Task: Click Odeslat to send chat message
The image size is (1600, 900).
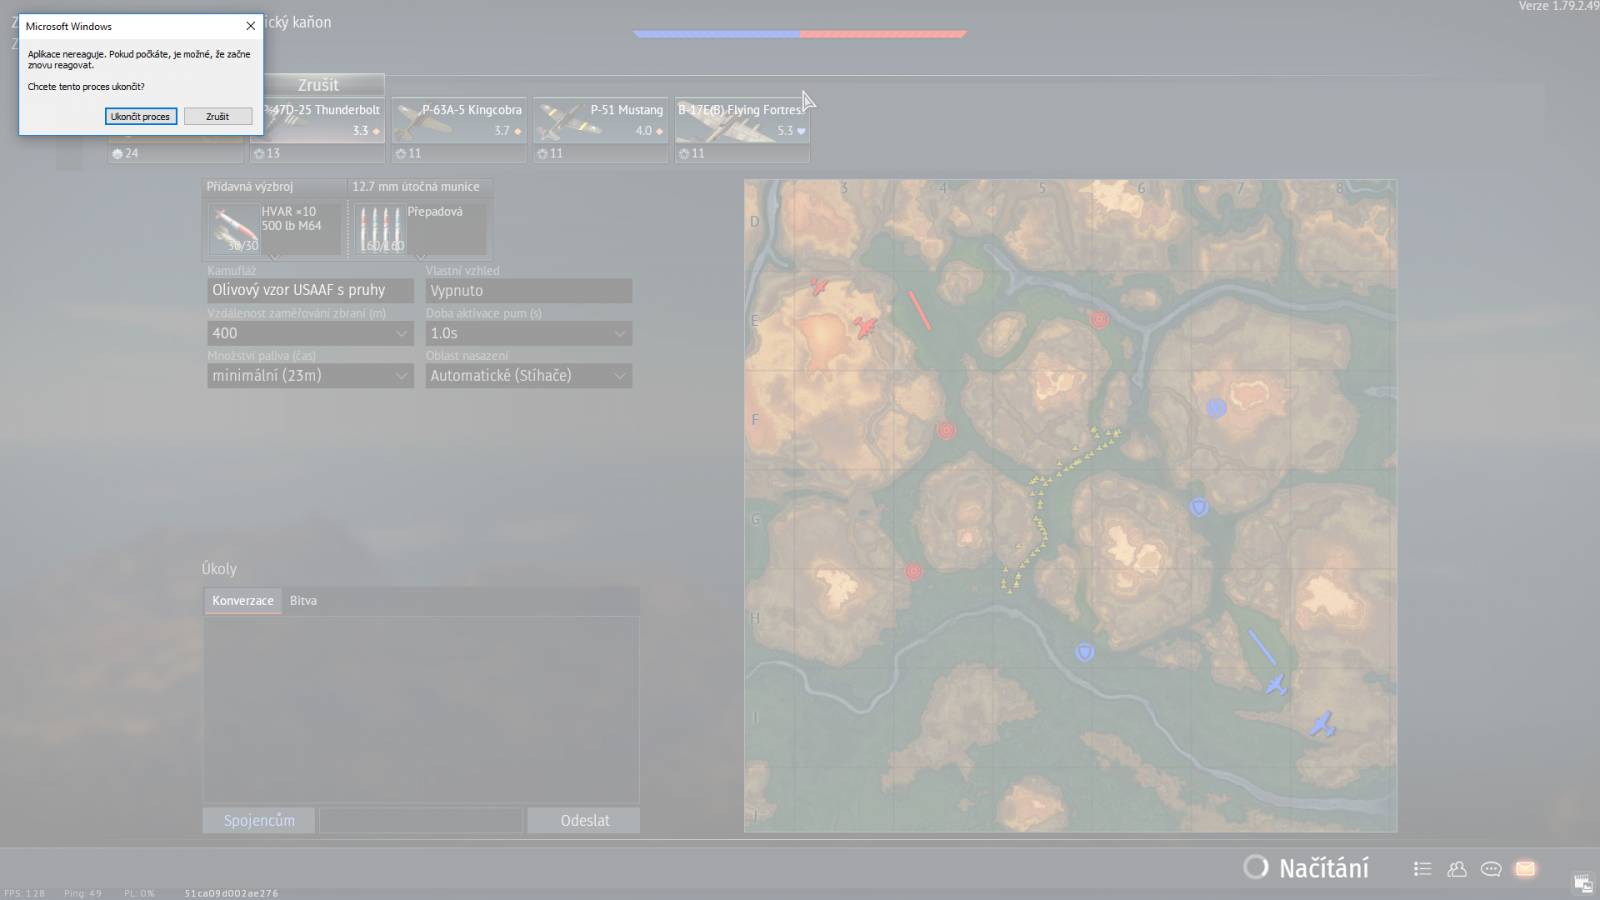Action: point(584,820)
